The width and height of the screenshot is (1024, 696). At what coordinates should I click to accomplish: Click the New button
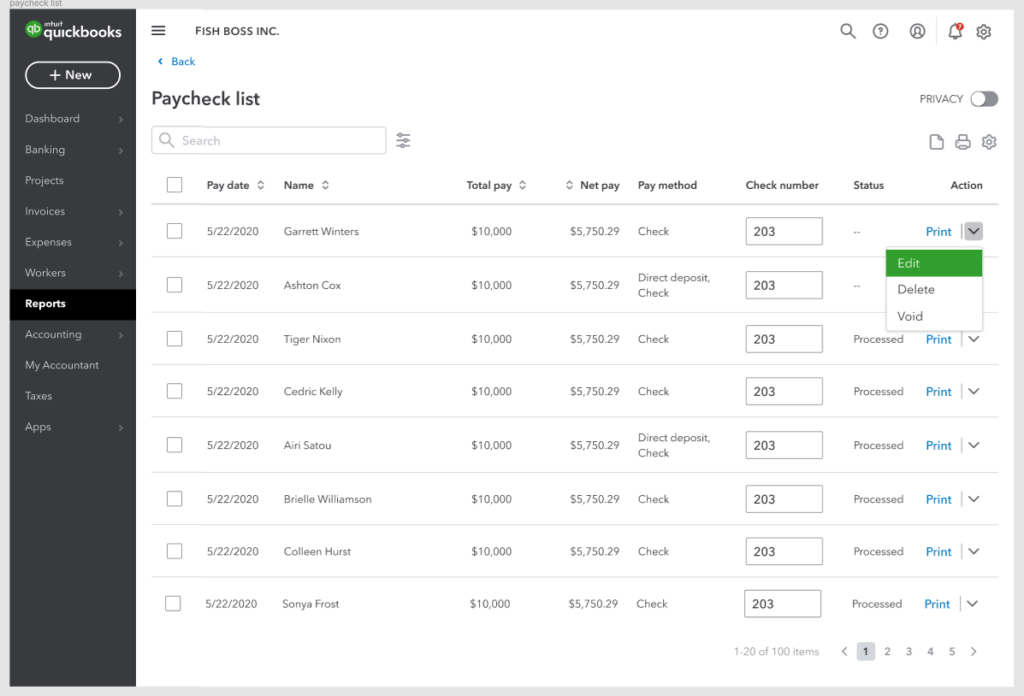72,75
